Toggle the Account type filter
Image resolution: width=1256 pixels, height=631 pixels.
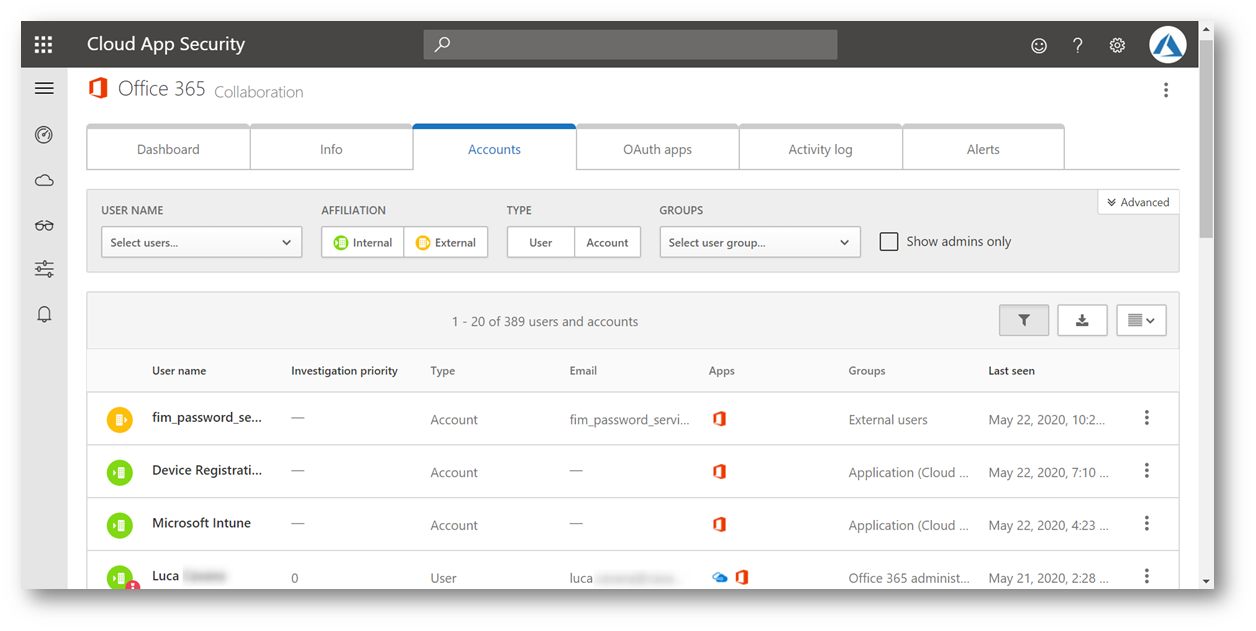607,242
